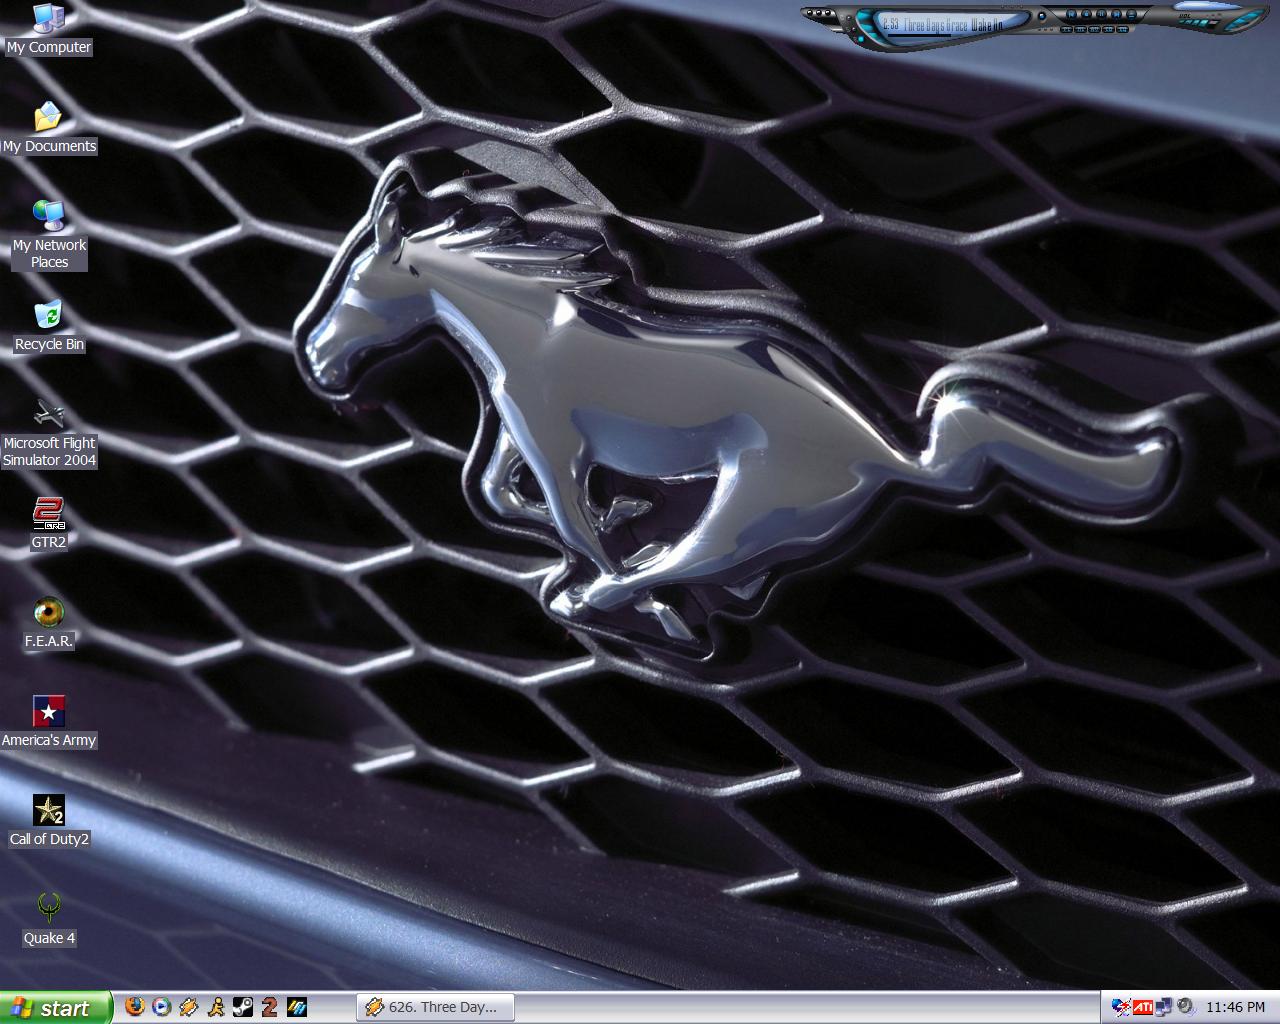Open the ATI tray icon
1280x1024 pixels.
point(1143,1007)
